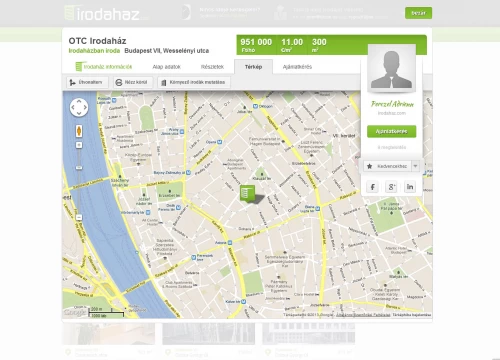500x360 pixels.
Task: Open the Térkép tab
Action: point(253,67)
